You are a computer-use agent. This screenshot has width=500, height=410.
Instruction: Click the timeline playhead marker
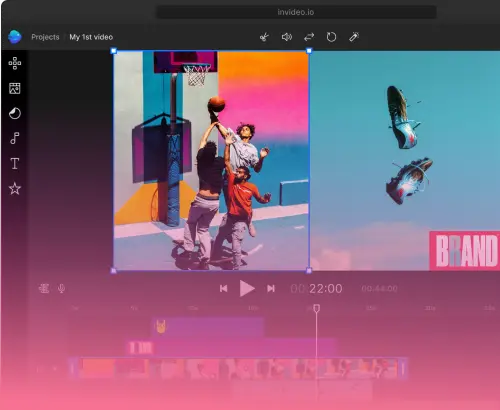coord(317,308)
